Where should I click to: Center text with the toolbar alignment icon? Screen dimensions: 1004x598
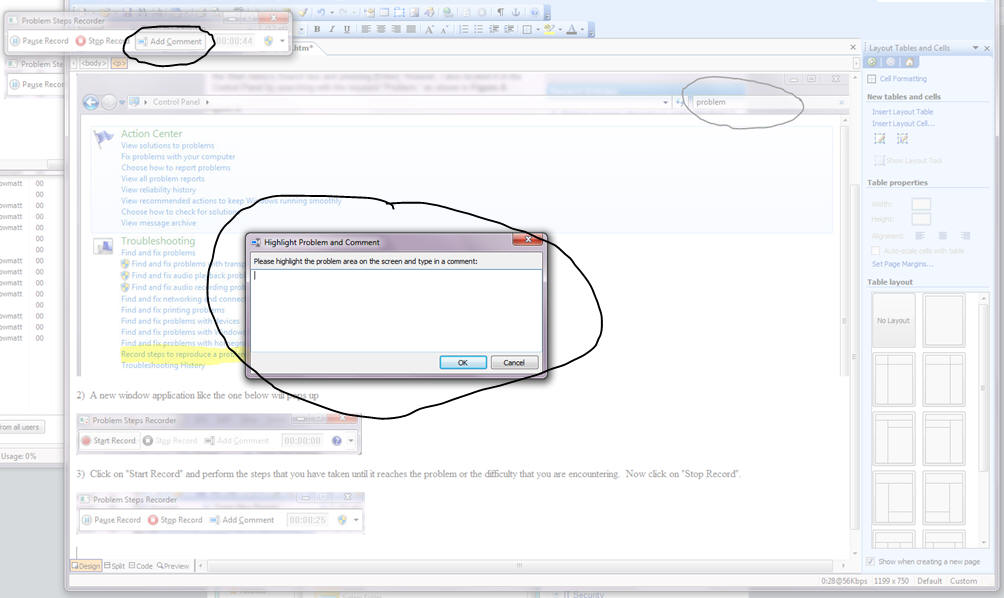pyautogui.click(x=381, y=29)
